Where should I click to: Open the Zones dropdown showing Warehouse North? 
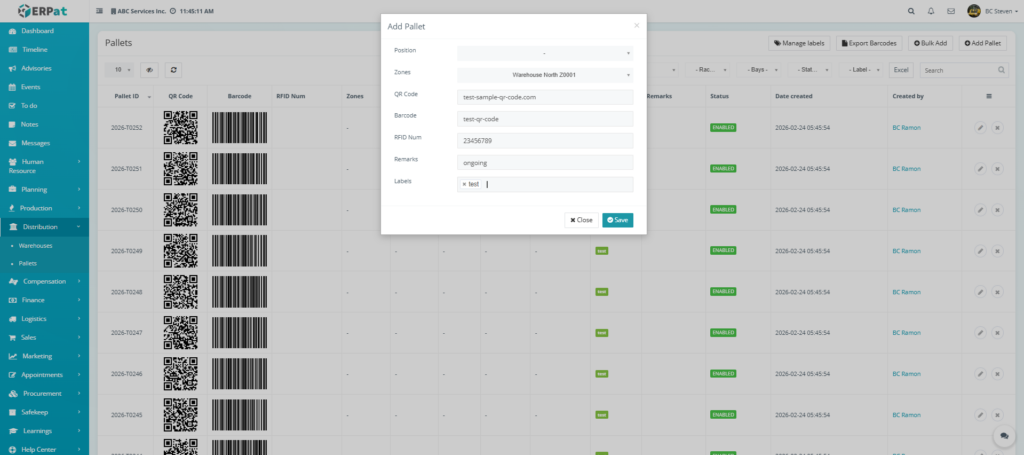tap(545, 74)
